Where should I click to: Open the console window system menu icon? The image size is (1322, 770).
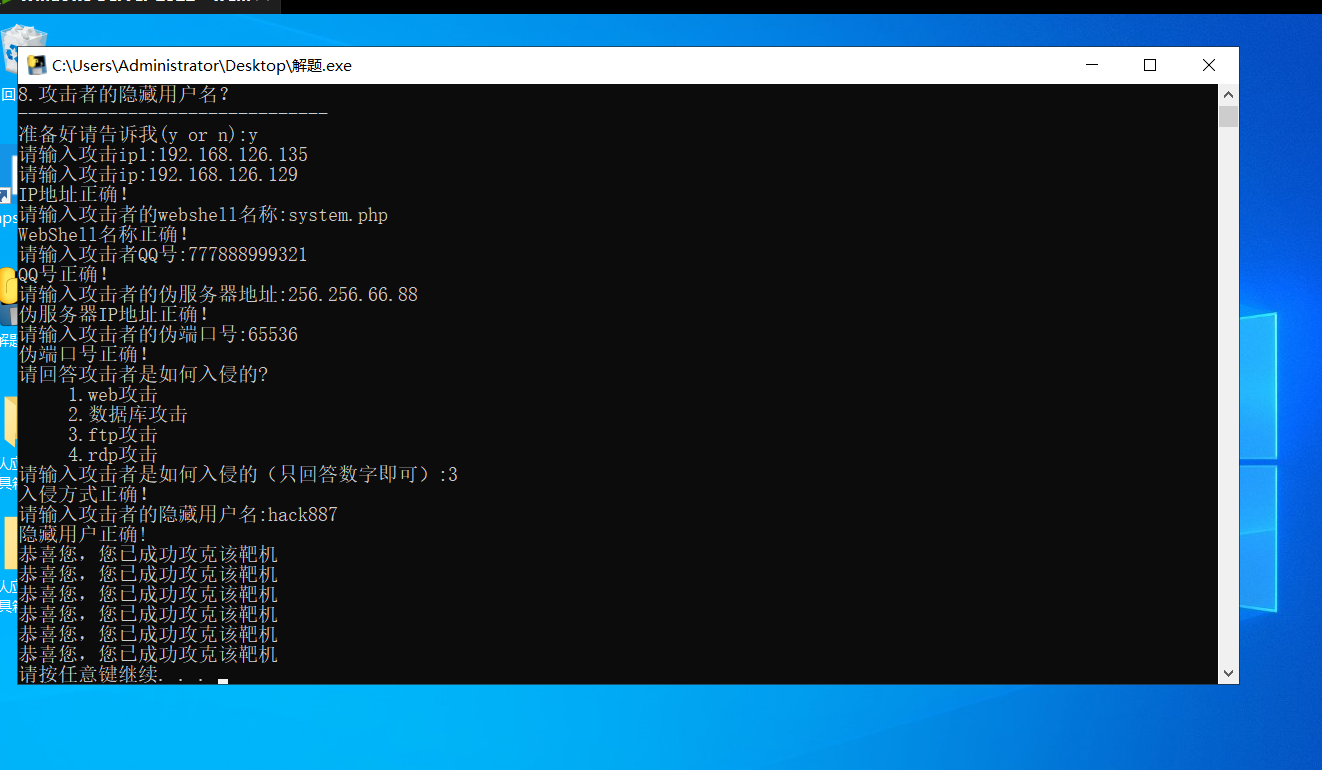[x=36, y=65]
